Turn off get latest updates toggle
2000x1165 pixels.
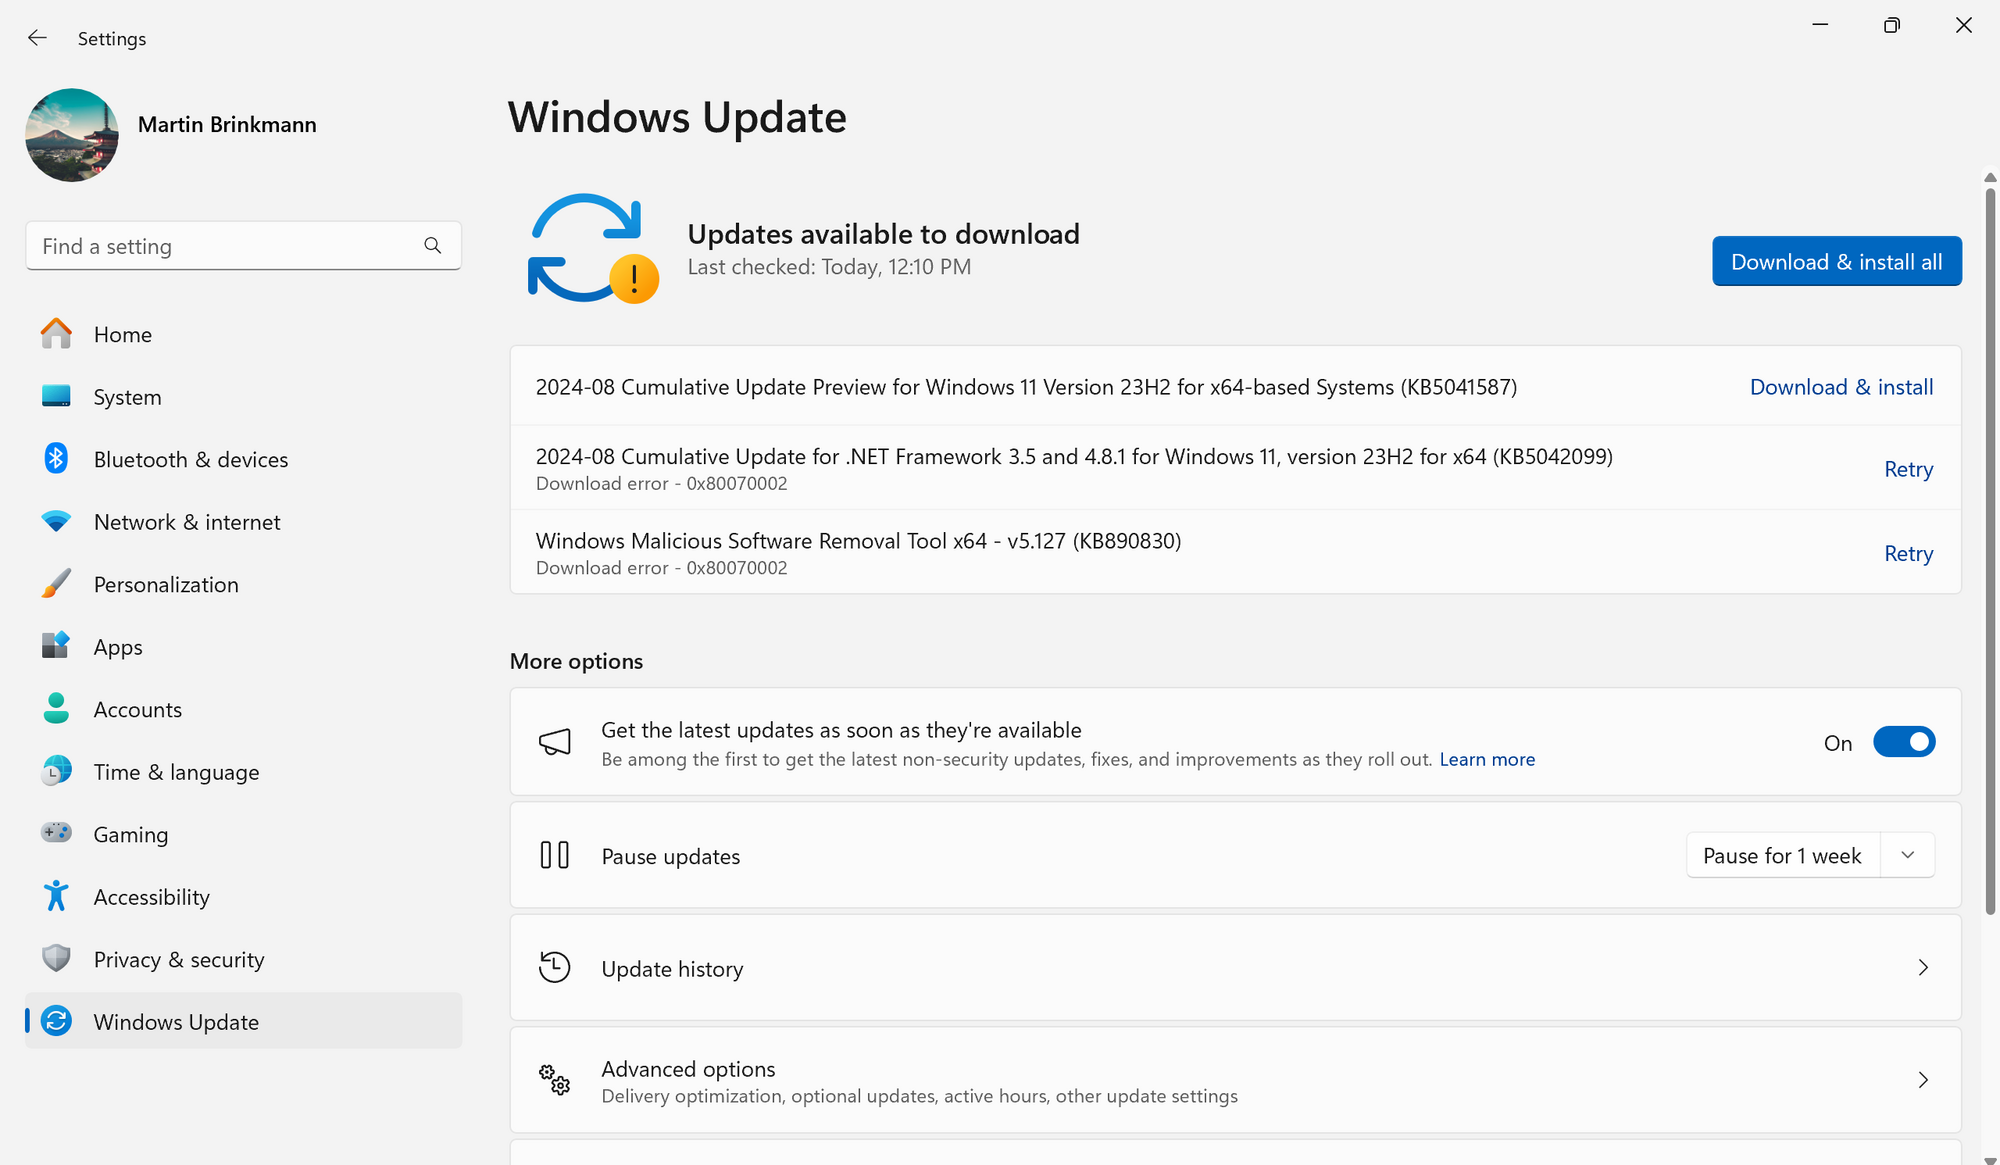(1904, 742)
